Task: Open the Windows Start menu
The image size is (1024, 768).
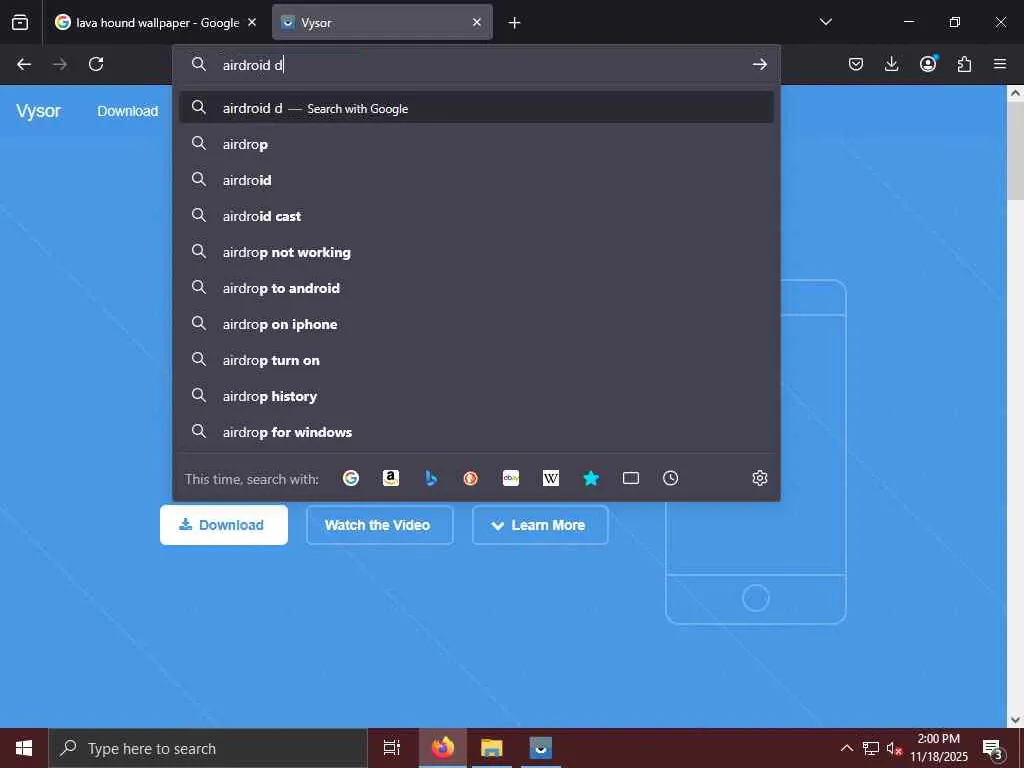Action: tap(24, 748)
